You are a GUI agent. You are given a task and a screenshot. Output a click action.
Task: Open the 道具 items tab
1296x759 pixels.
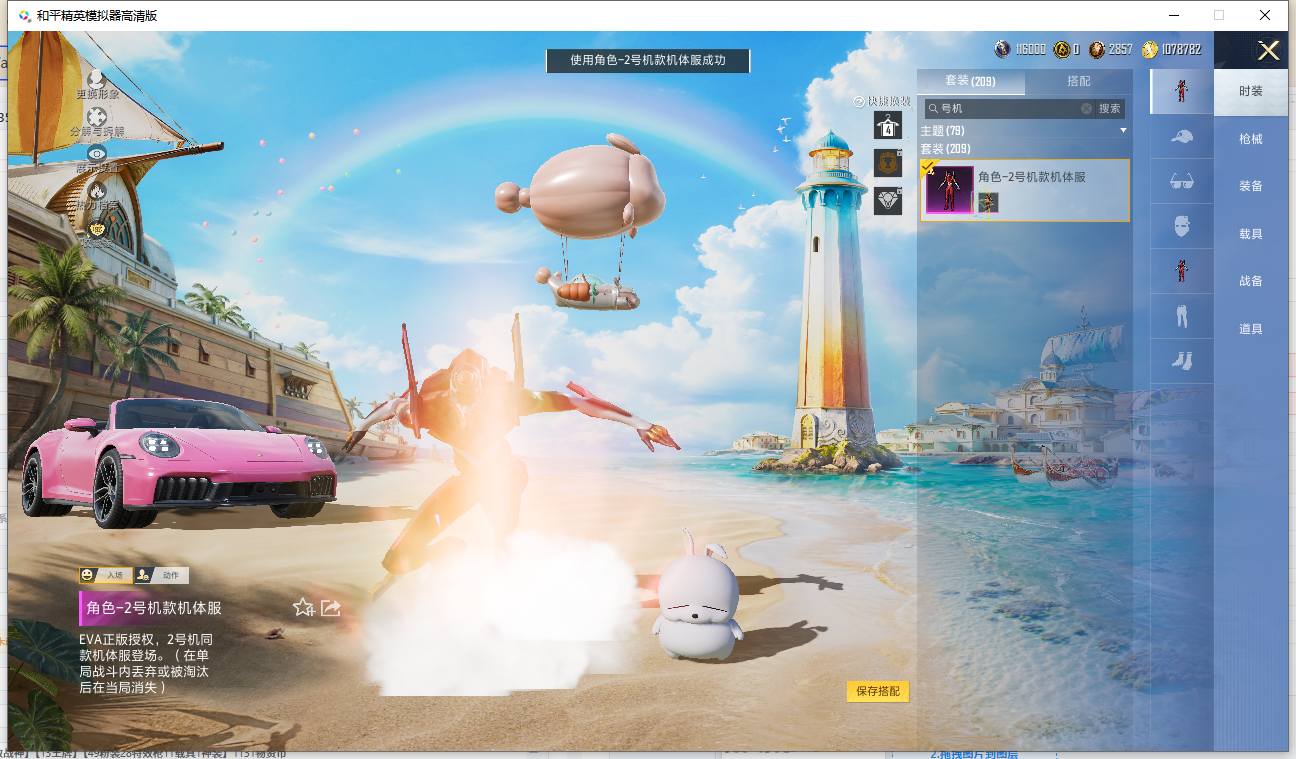click(1251, 329)
